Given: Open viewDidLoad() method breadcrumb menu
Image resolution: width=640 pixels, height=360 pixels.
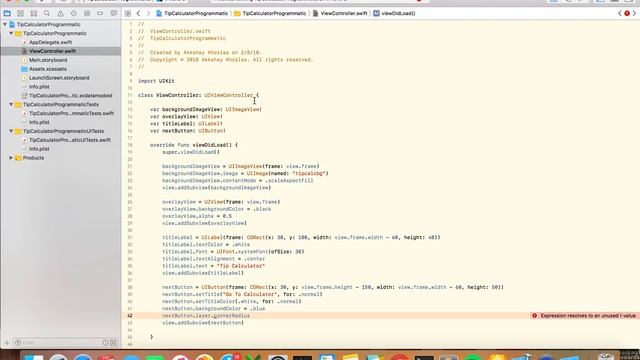Looking at the screenshot, I should point(394,13).
